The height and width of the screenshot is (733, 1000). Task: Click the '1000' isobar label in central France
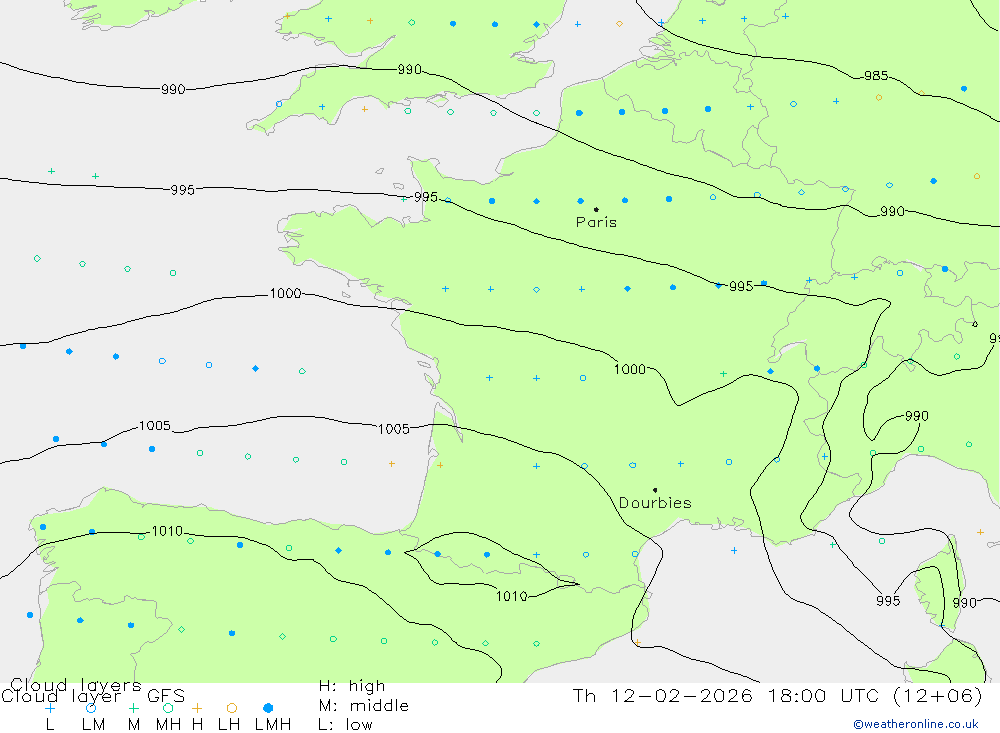click(x=629, y=369)
